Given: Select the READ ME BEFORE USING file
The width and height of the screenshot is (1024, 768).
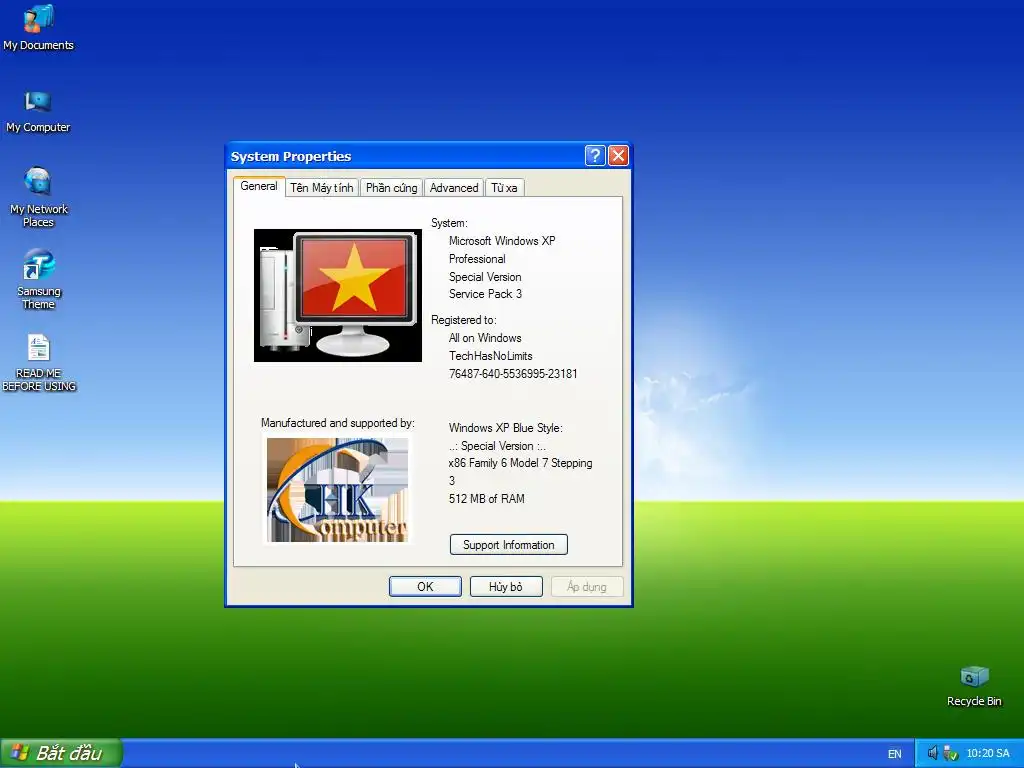Looking at the screenshot, I should coord(39,362).
